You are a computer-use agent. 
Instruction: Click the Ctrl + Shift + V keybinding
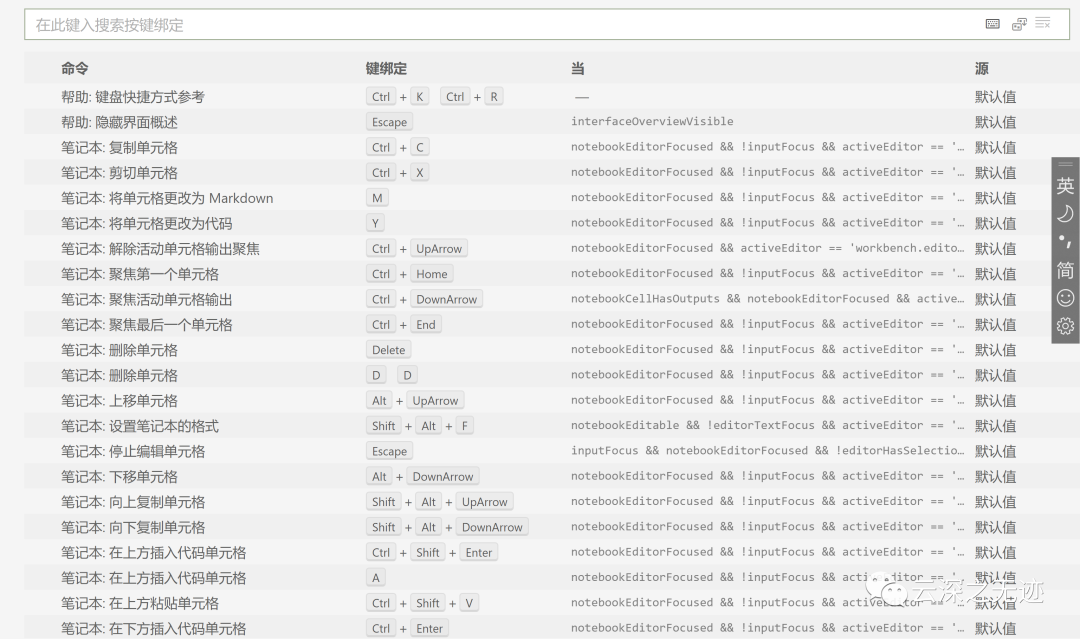pyautogui.click(x=422, y=603)
